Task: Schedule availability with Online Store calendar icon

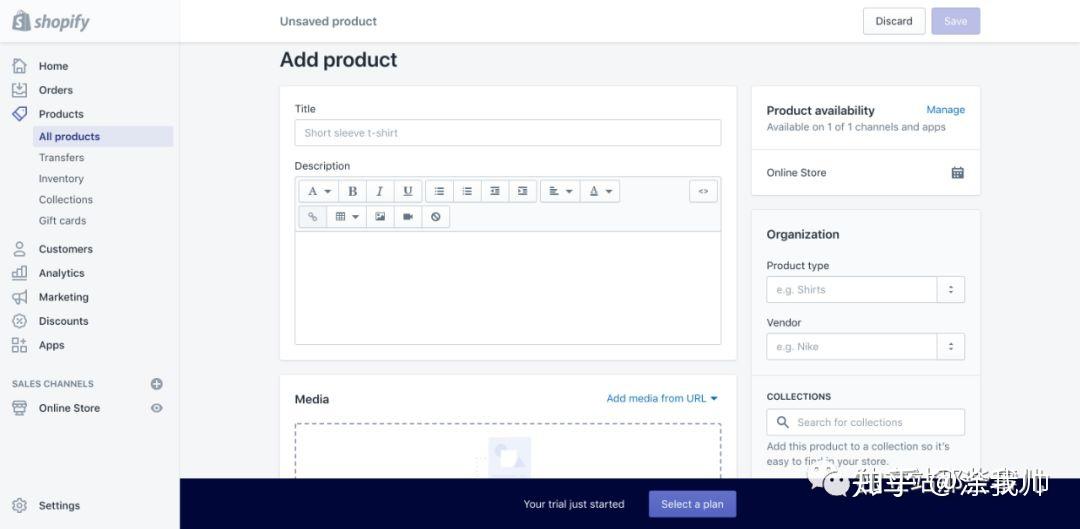Action: click(x=957, y=173)
